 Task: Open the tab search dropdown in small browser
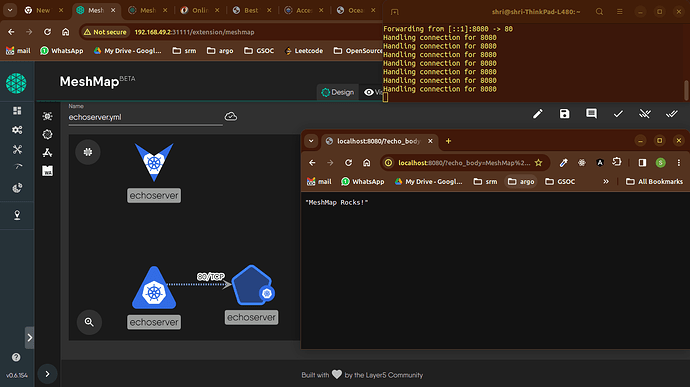(311, 141)
